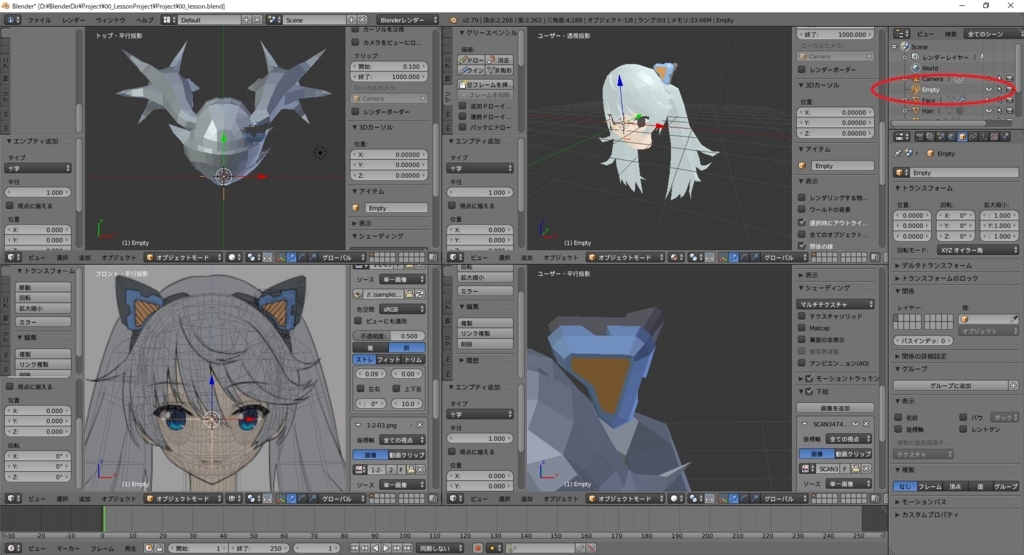The image size is (1024, 555).
Task: Toggle the 視点に揃える checkbox in top-left tool panel
Action: (10, 206)
